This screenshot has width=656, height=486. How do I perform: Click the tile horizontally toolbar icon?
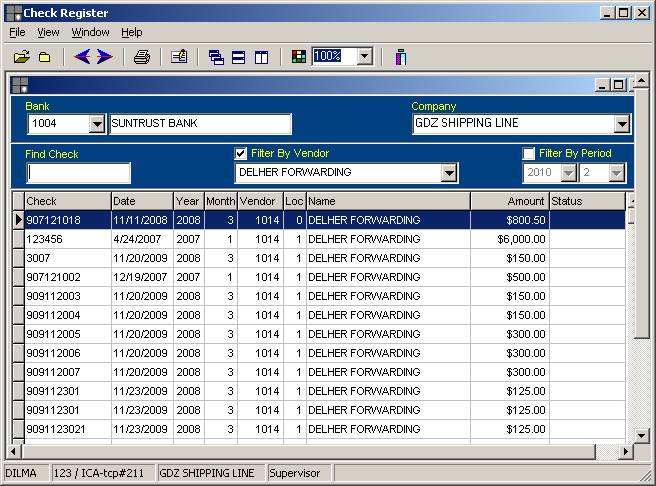coord(239,57)
